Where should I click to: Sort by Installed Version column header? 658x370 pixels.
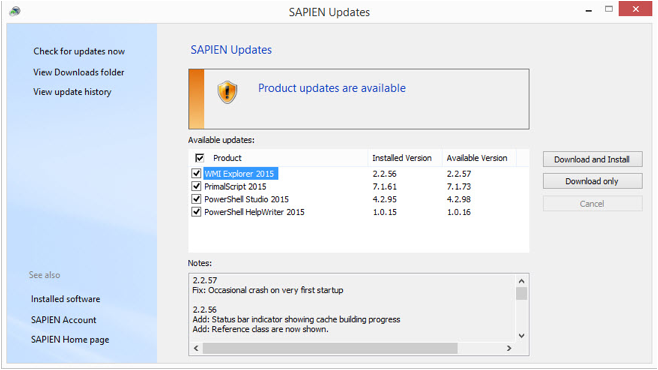(x=402, y=158)
